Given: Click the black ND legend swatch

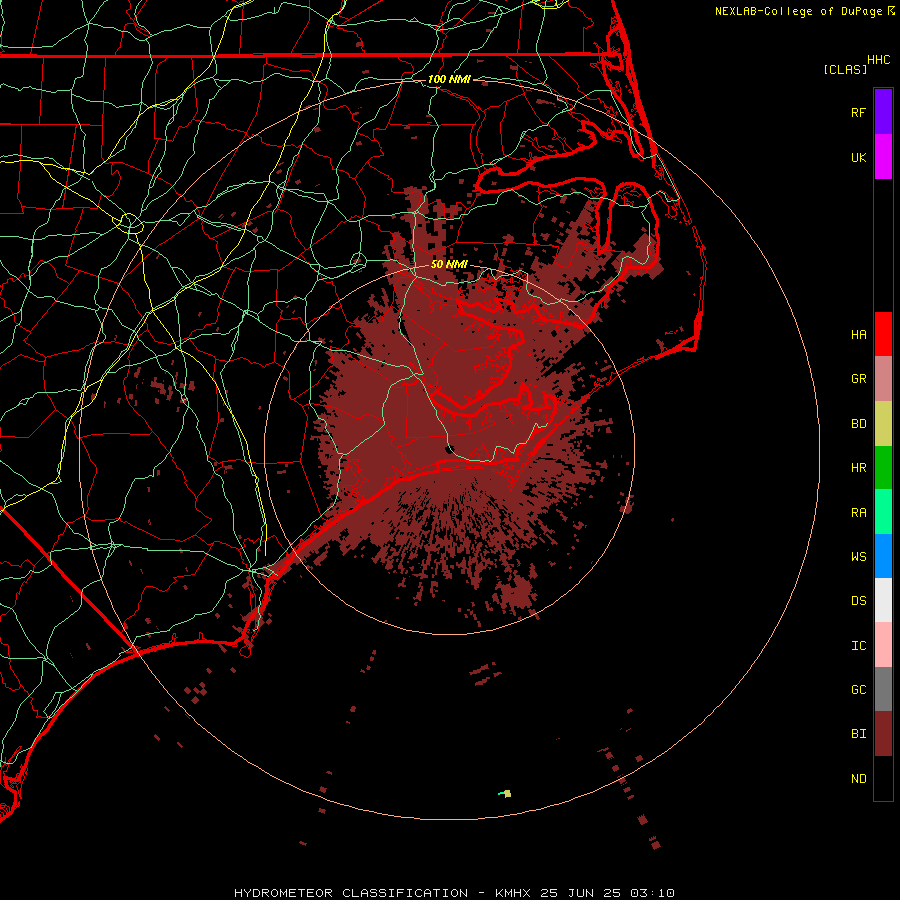Looking at the screenshot, I should 883,778.
